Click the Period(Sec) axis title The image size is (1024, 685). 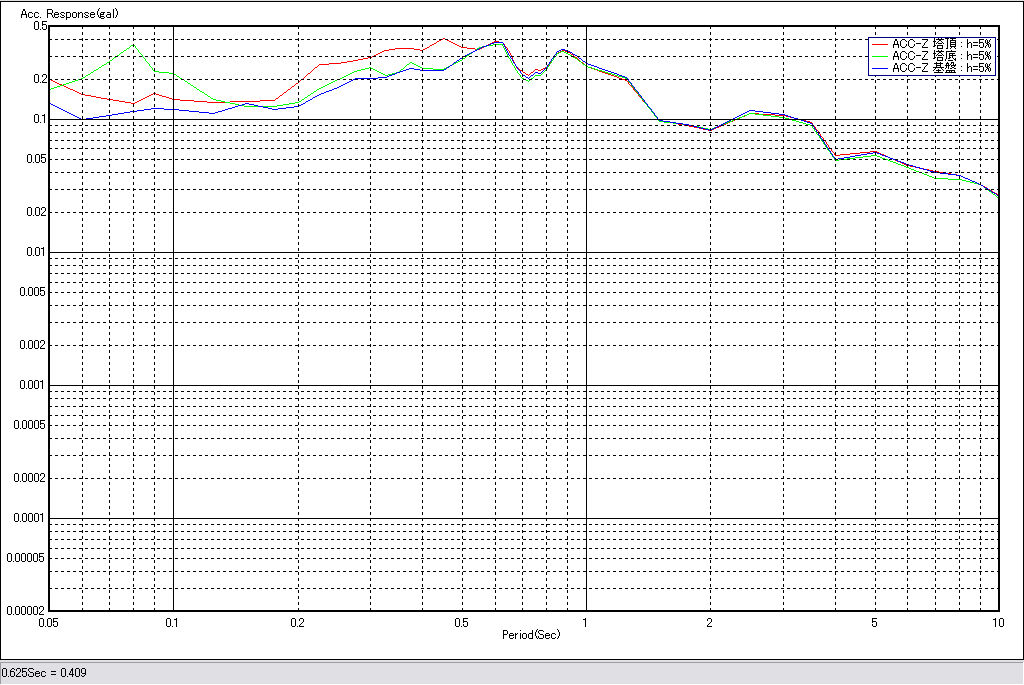[x=531, y=635]
